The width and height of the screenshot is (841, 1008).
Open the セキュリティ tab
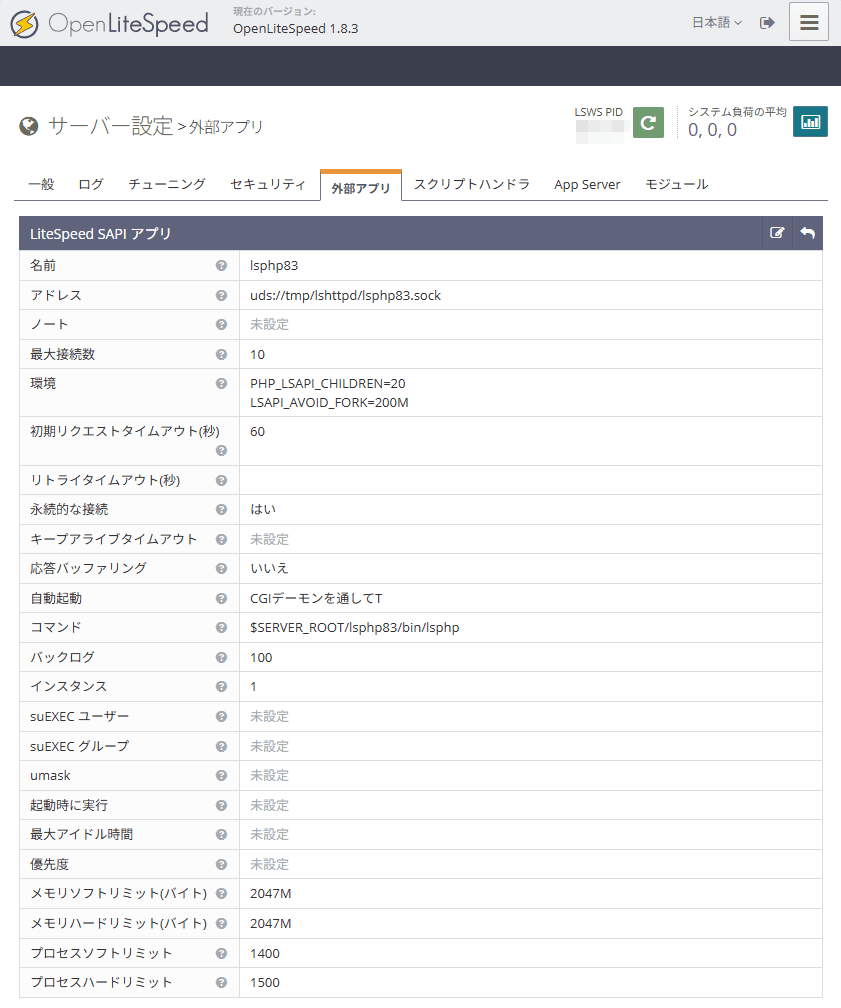click(267, 184)
